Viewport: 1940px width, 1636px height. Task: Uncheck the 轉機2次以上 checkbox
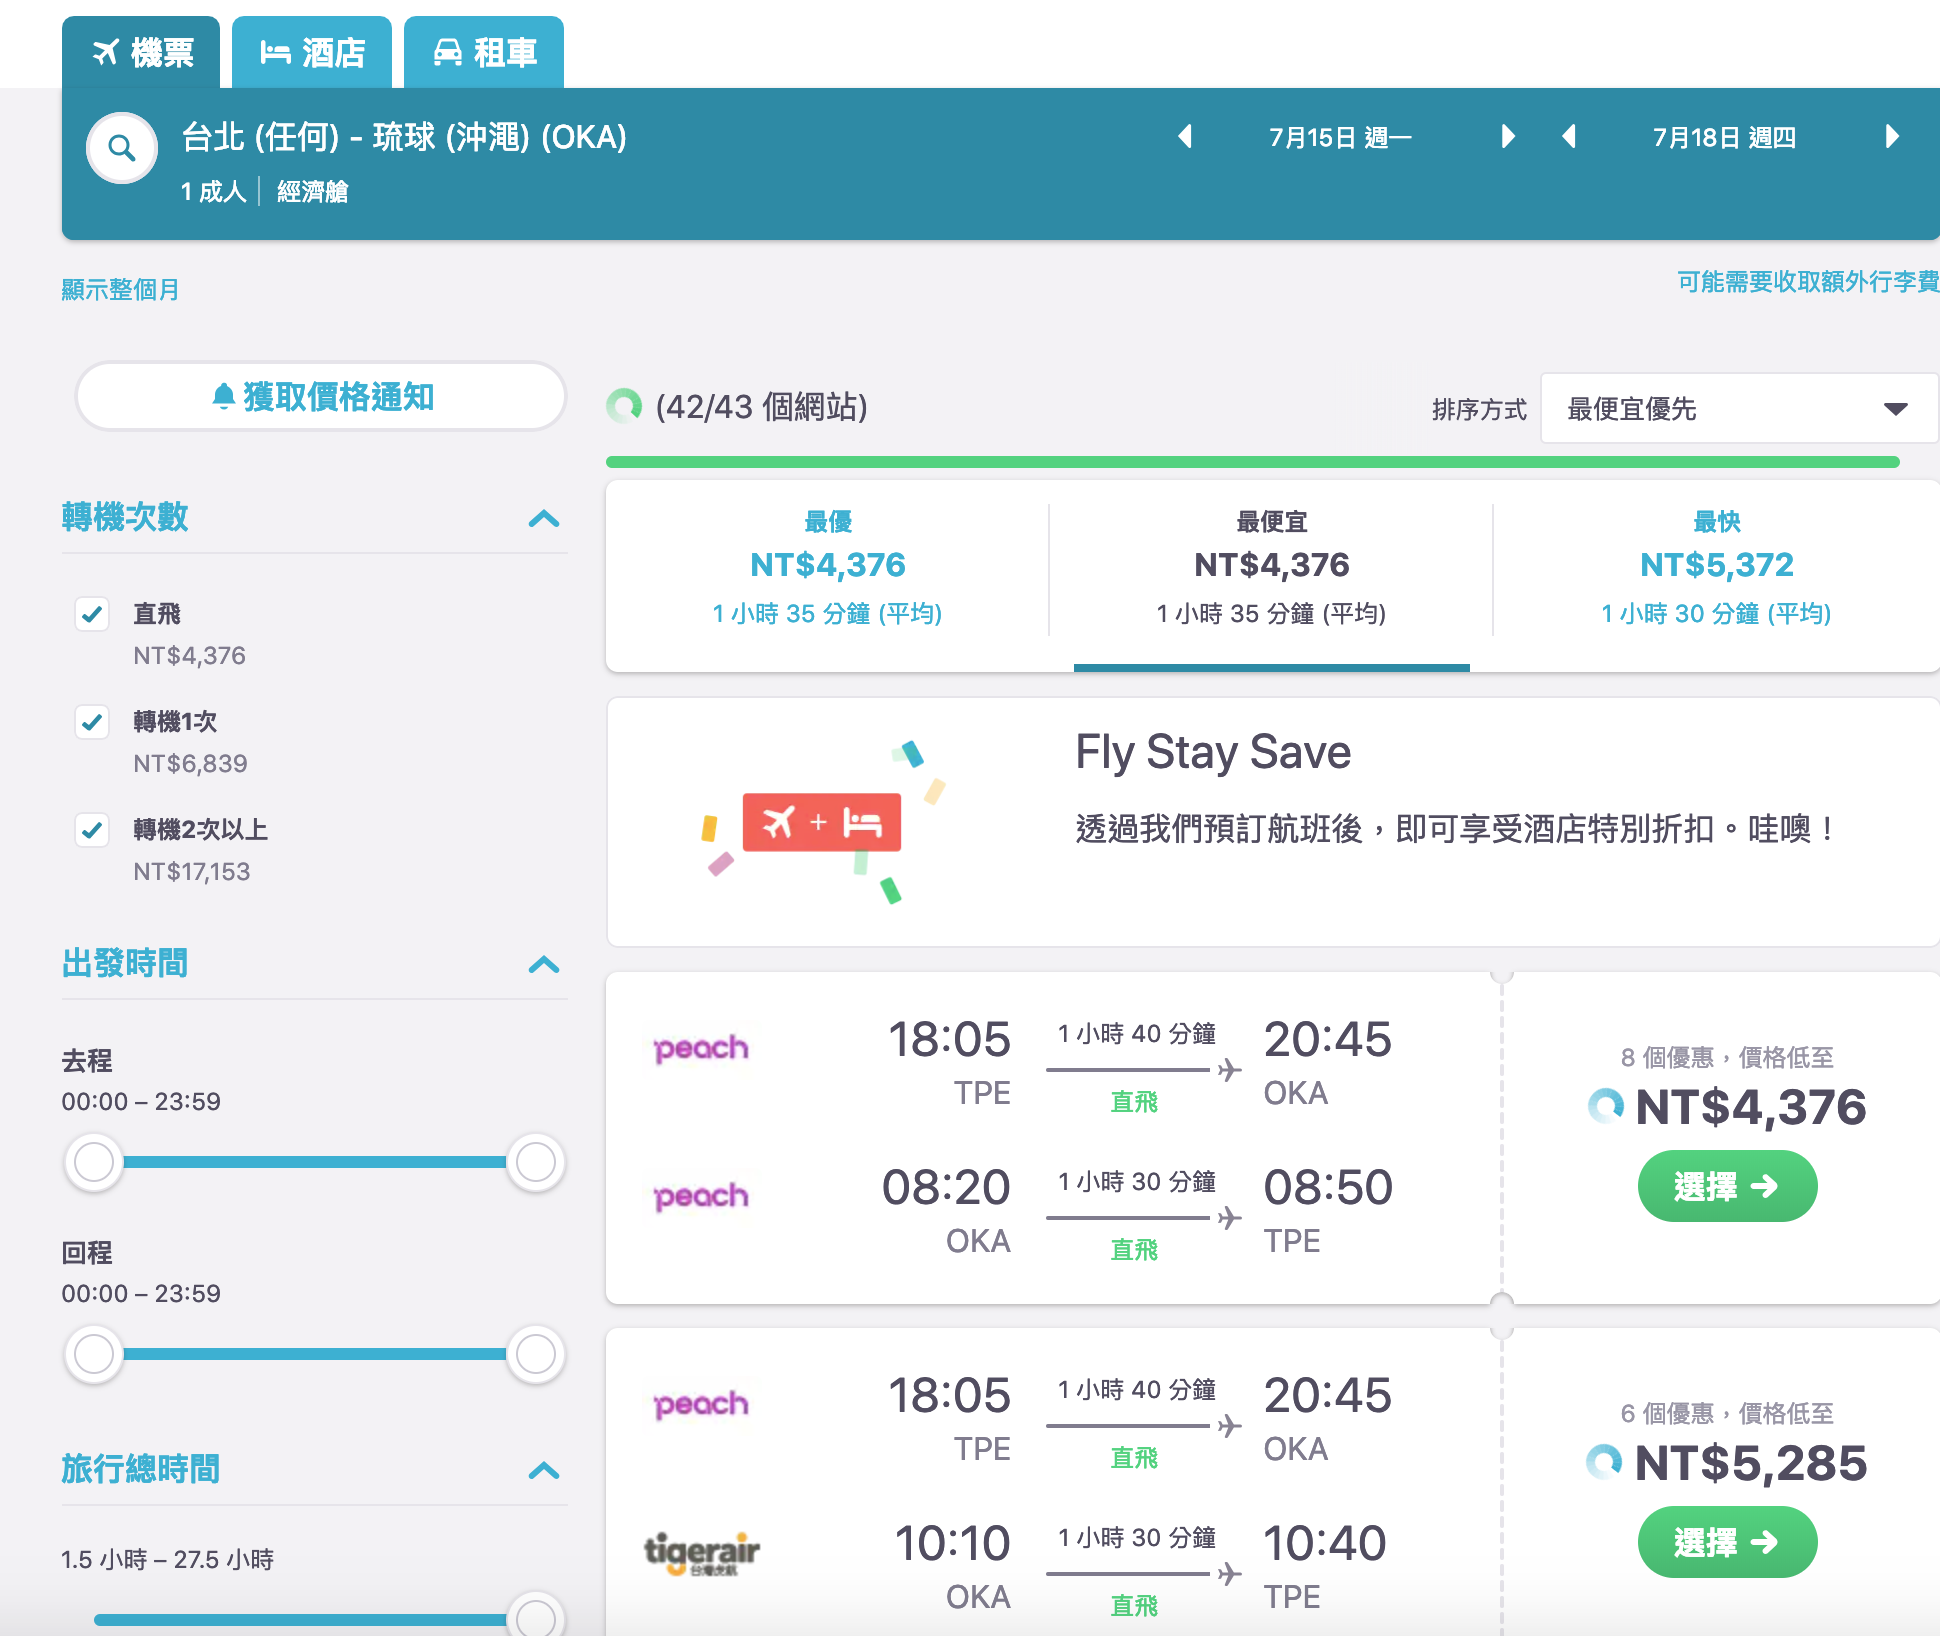92,830
